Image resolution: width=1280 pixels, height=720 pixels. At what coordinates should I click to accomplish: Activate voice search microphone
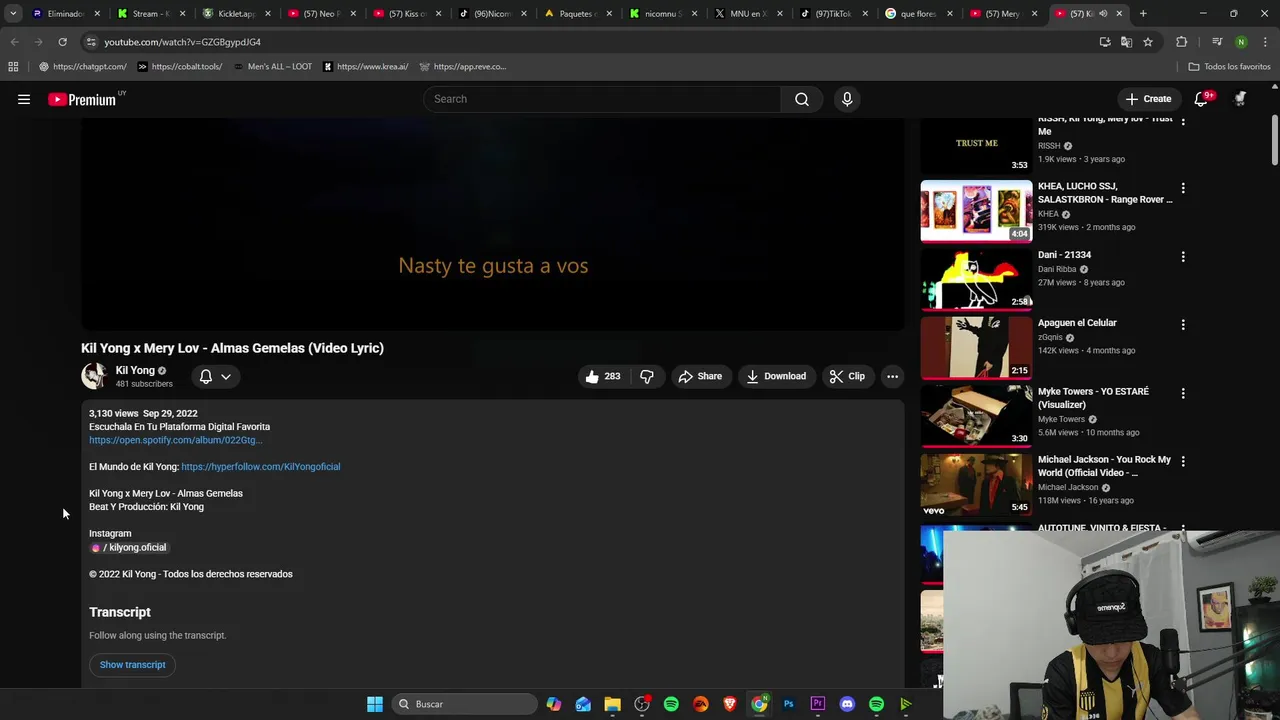click(847, 99)
